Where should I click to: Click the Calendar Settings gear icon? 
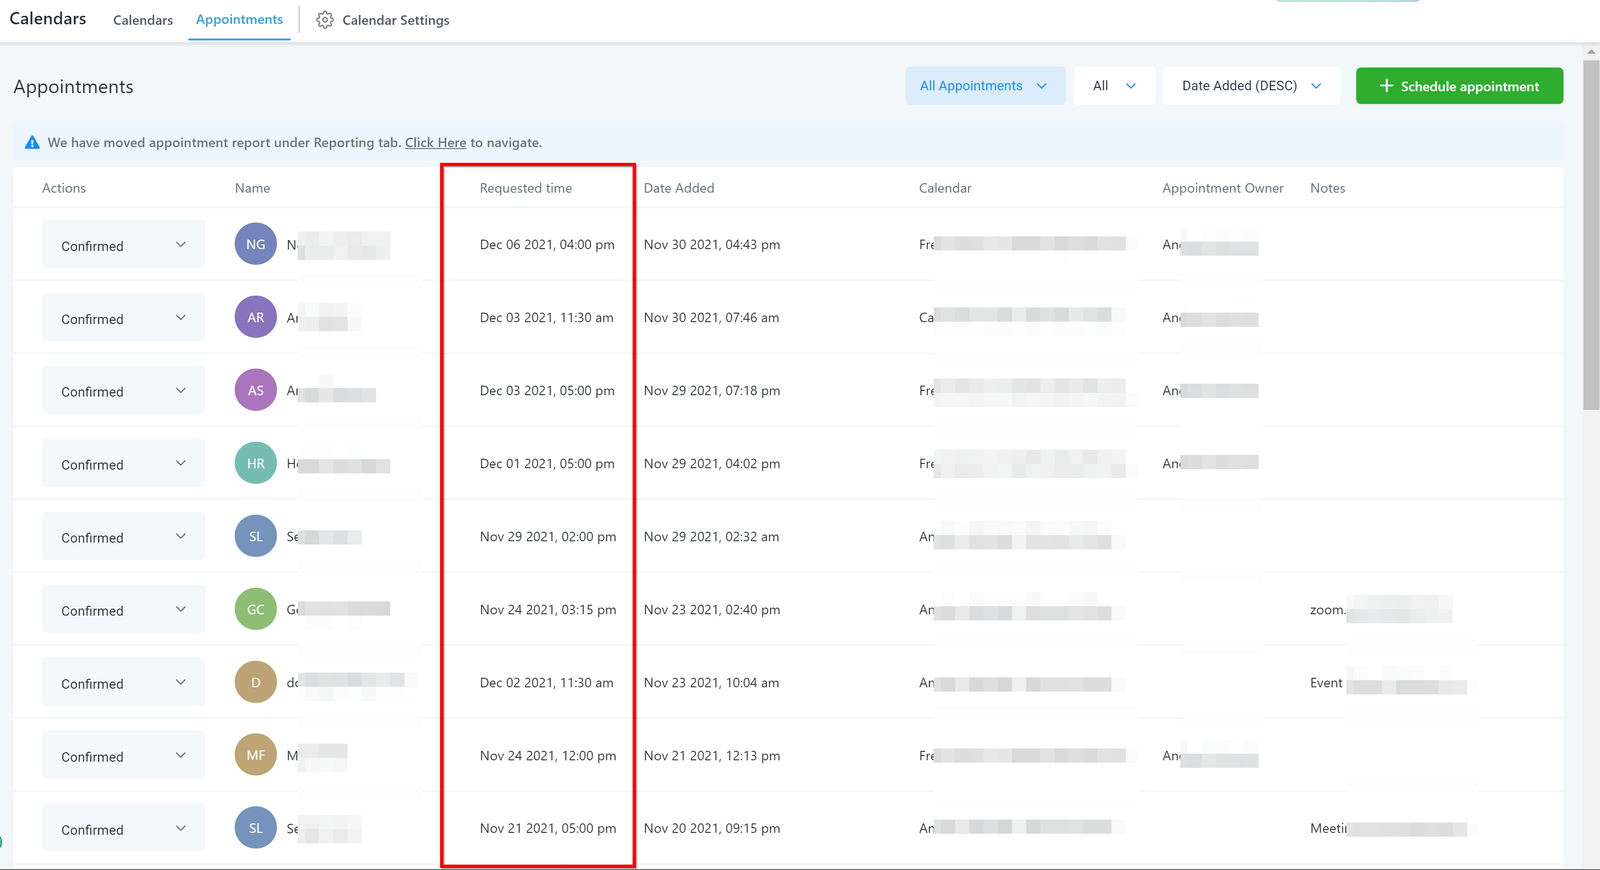[325, 20]
